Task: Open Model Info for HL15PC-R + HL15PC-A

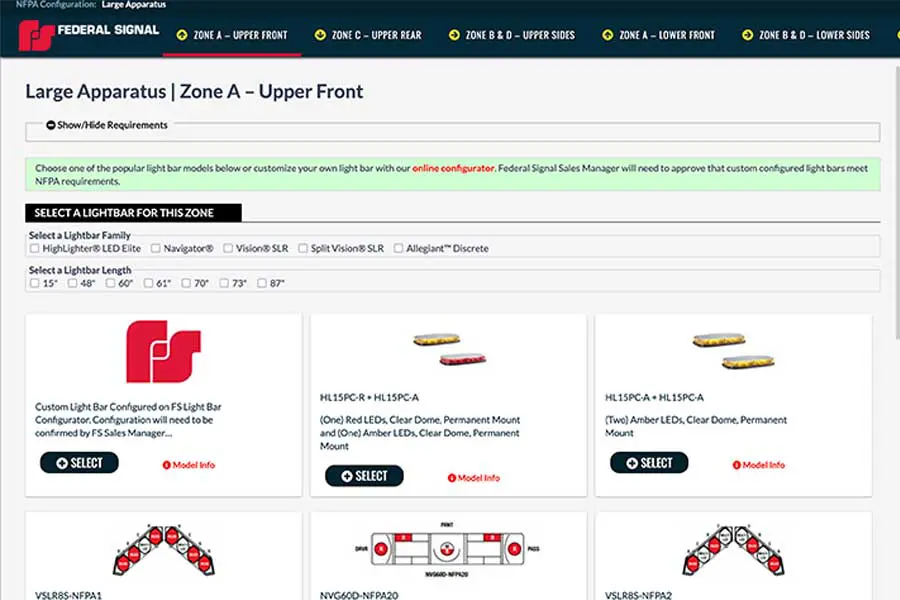Action: pos(474,478)
